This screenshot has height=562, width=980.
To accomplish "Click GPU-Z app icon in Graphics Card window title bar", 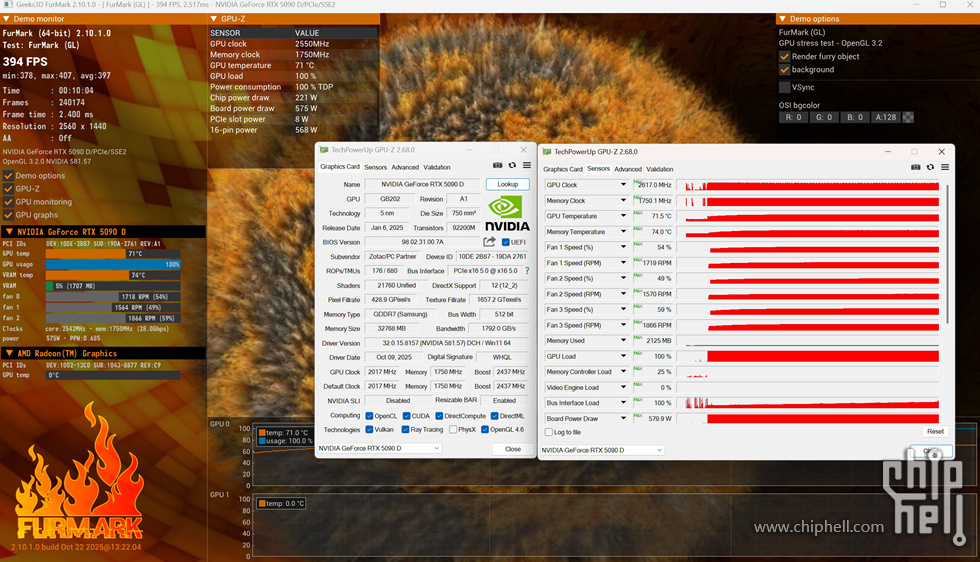I will 324,150.
